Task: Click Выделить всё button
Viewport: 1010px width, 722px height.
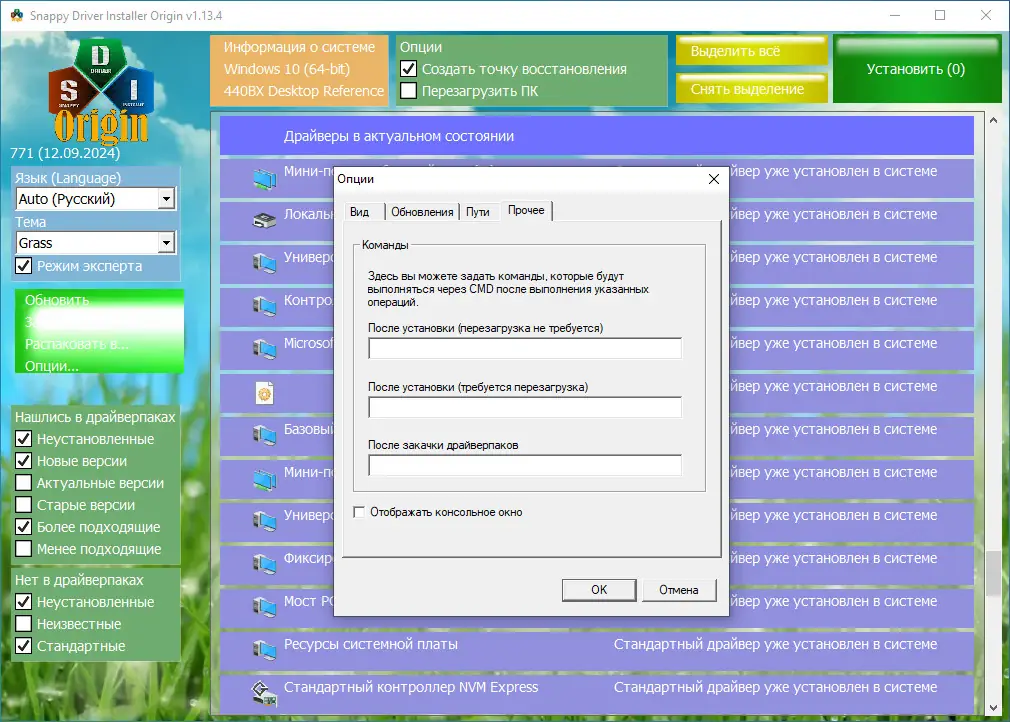Action: tap(752, 51)
